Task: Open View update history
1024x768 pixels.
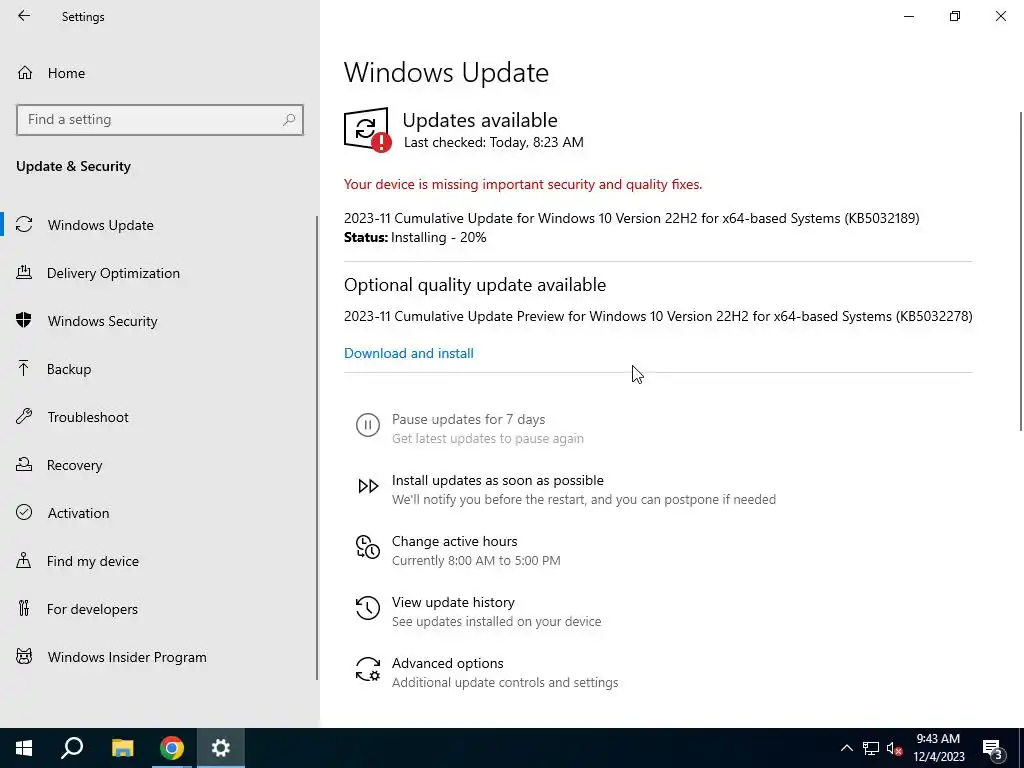Action: coord(453,602)
